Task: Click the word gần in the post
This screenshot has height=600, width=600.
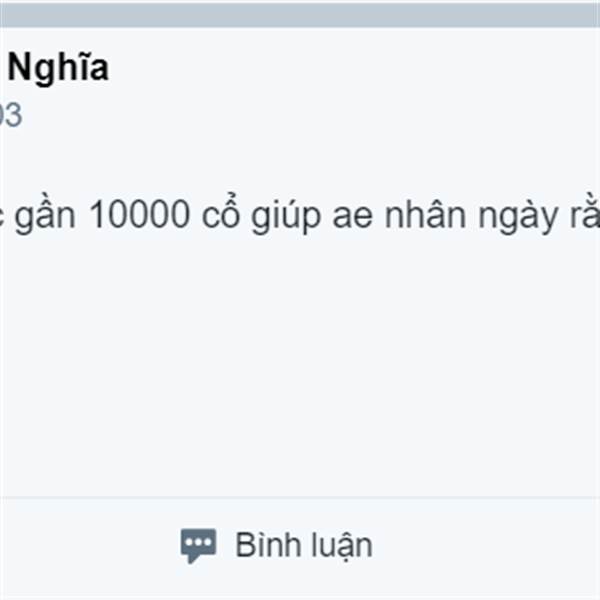Action: [45, 217]
